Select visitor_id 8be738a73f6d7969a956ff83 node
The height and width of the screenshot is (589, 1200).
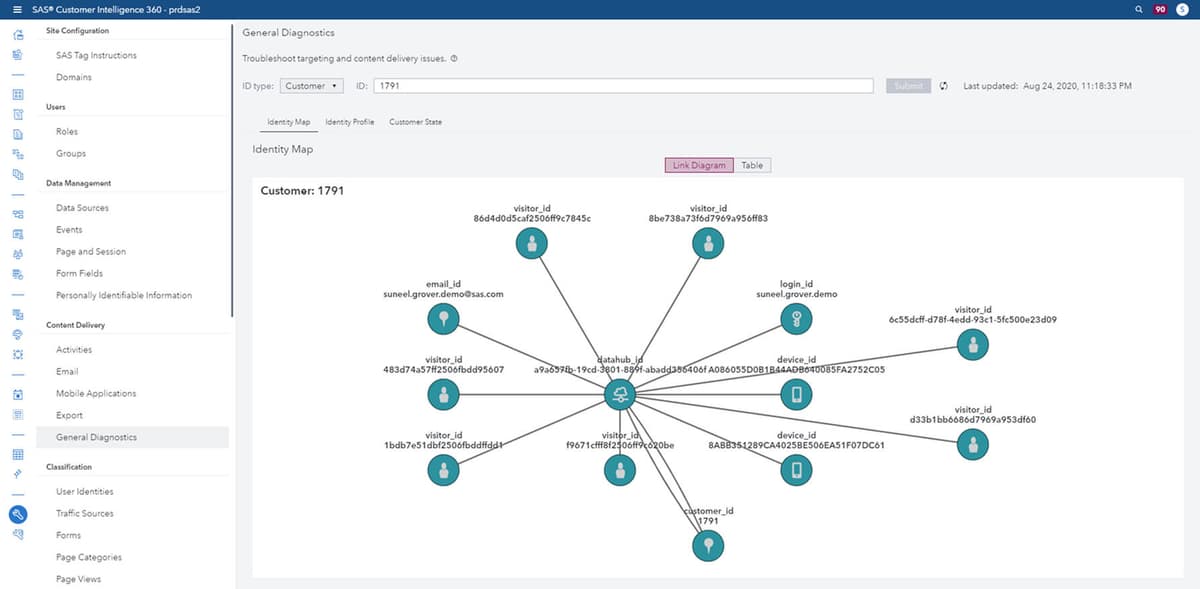(x=708, y=242)
